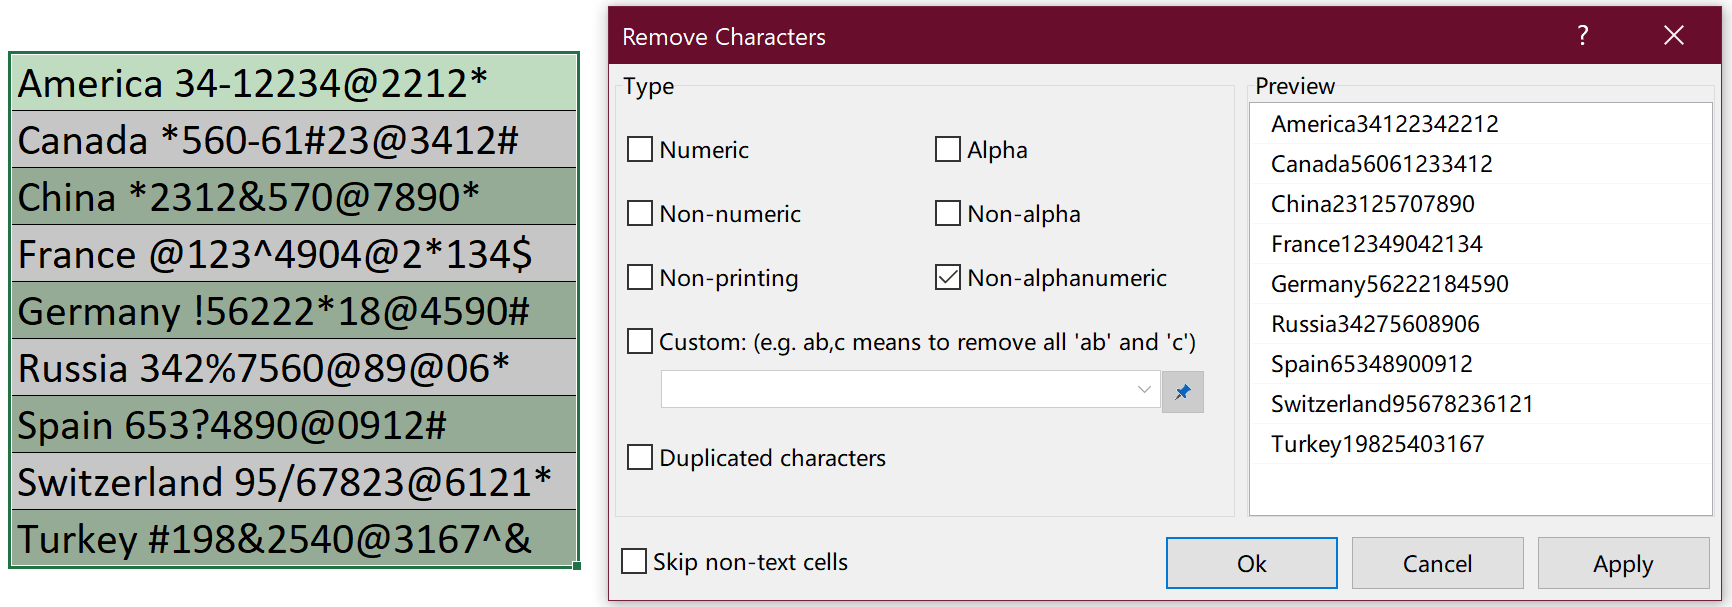Open the Help question mark icon
Viewport: 1732px width, 607px height.
coord(1583,36)
